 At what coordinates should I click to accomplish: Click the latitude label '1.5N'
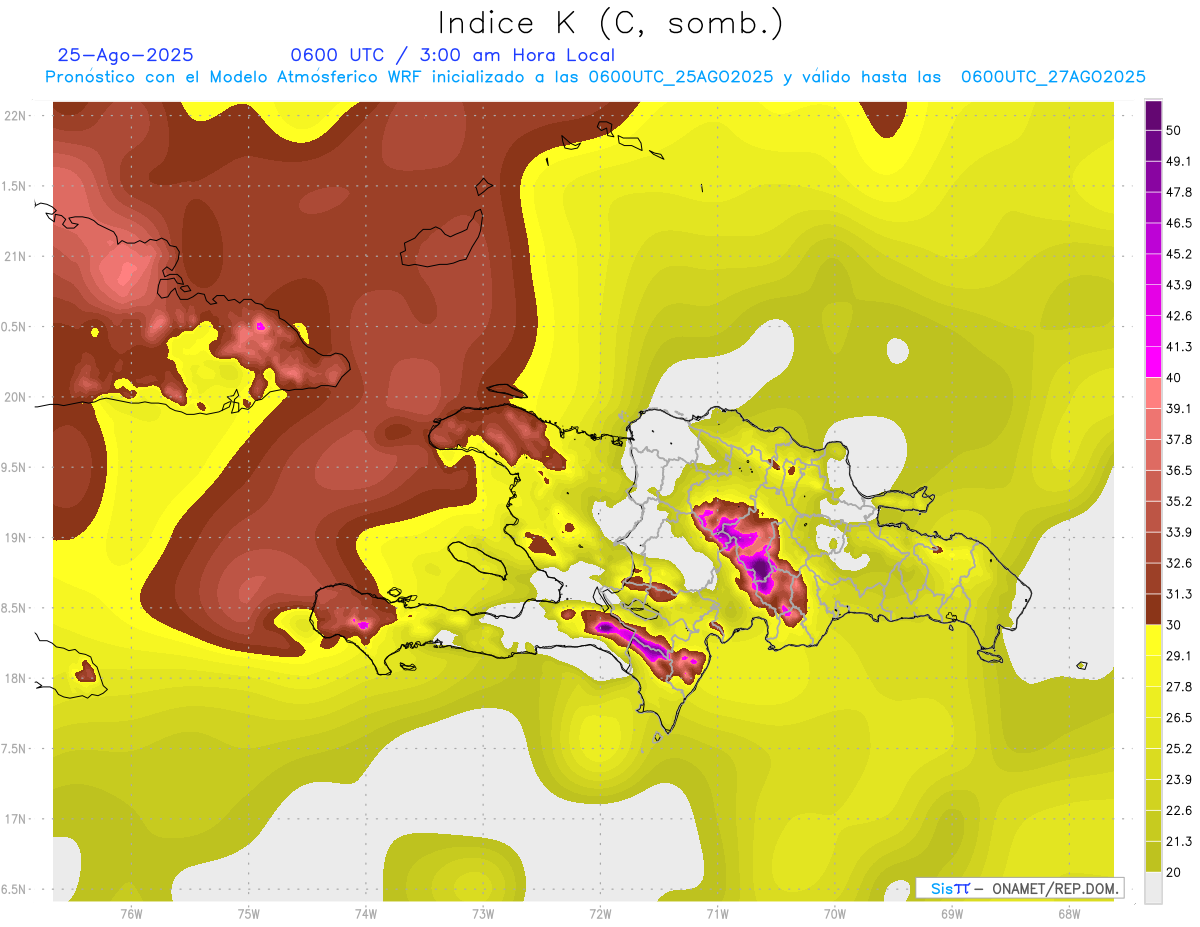[x=15, y=187]
